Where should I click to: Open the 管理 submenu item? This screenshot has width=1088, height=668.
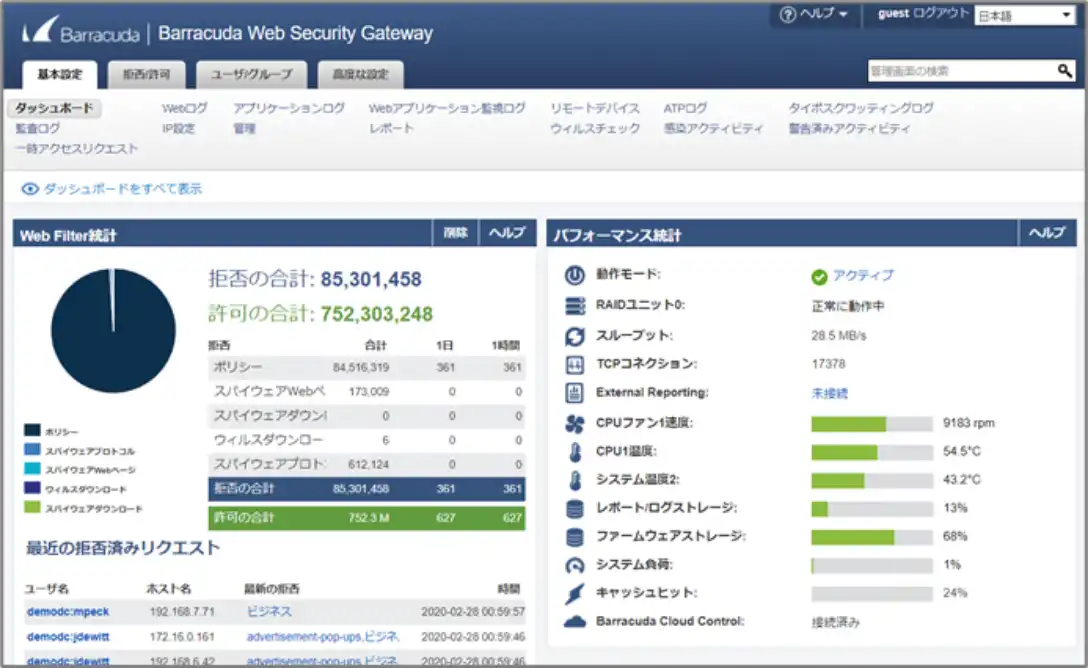244,128
